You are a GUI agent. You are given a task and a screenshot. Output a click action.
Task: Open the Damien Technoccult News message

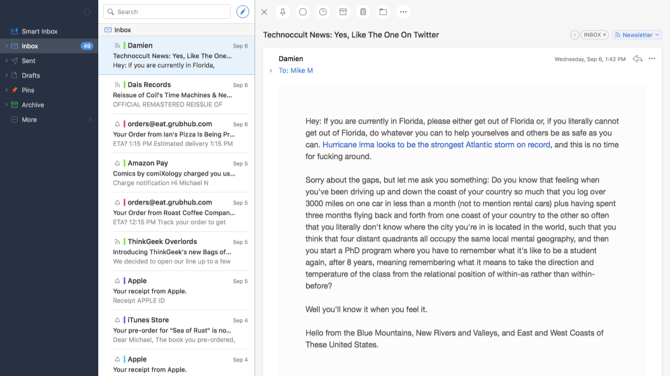click(176, 55)
